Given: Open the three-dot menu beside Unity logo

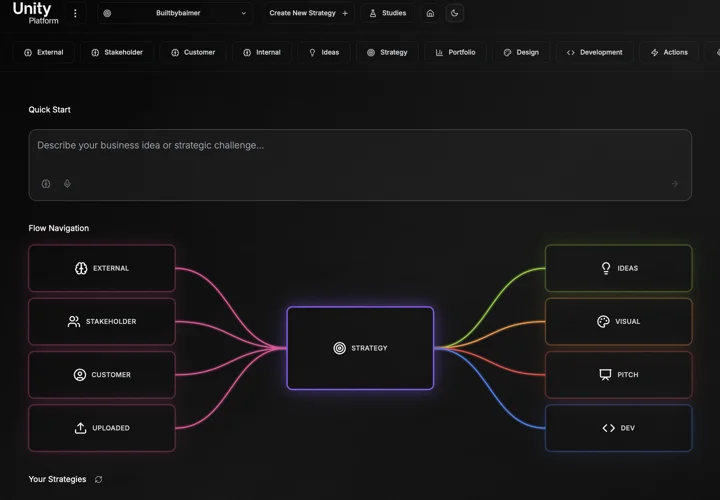Looking at the screenshot, I should (x=75, y=13).
